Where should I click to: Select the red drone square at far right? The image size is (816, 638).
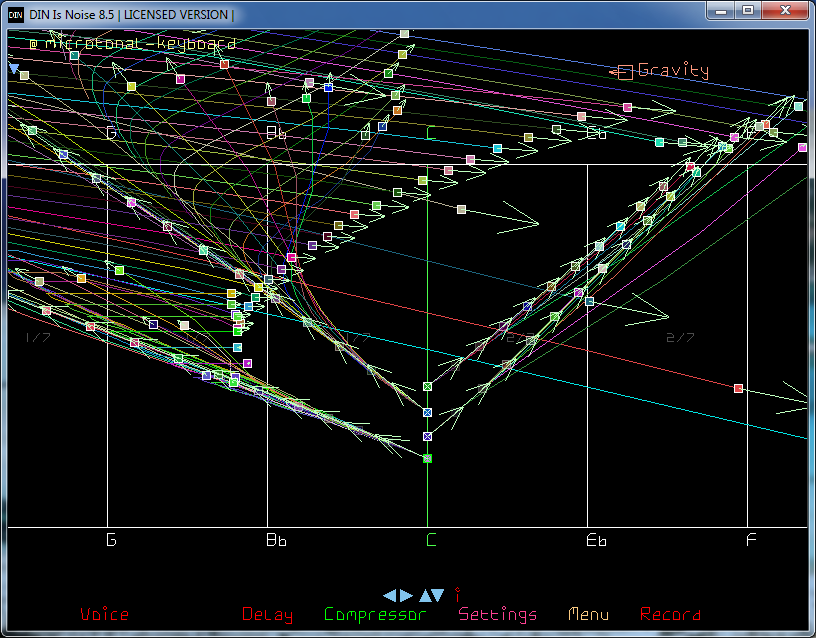pos(739,388)
